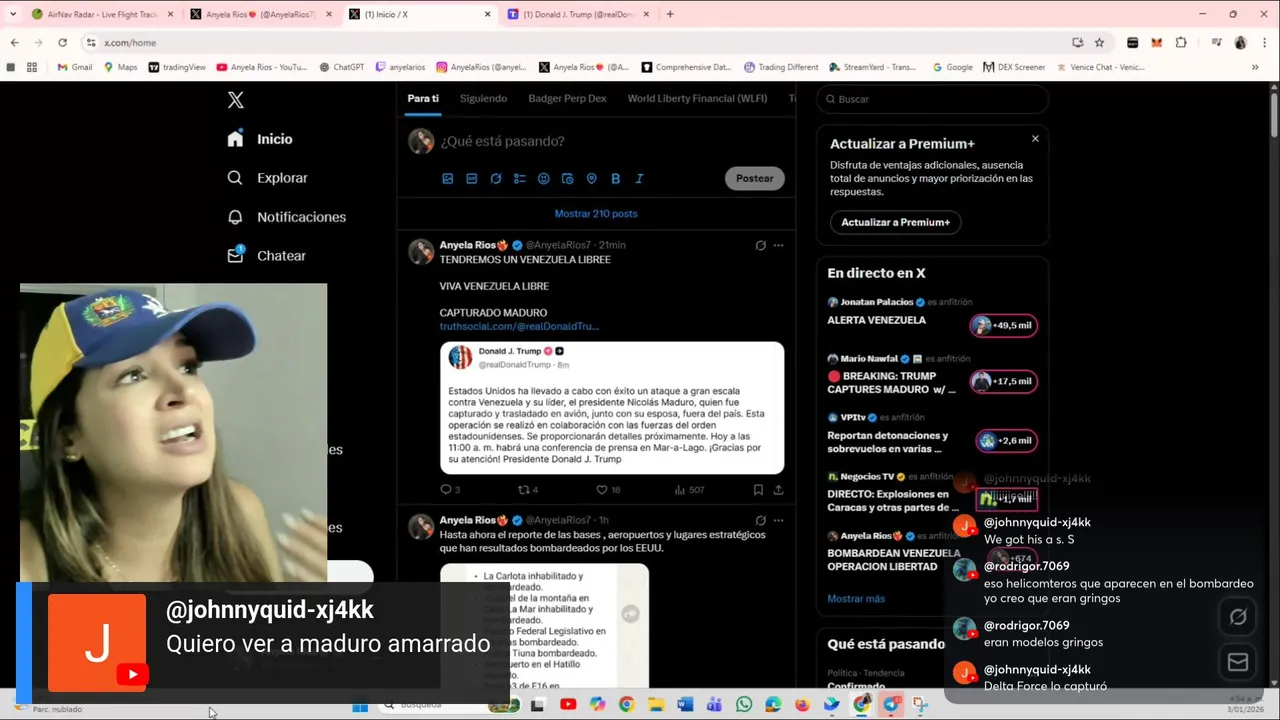Viewport: 1280px width, 720px height.
Task: View stats showing 507 views
Action: [x=689, y=490]
